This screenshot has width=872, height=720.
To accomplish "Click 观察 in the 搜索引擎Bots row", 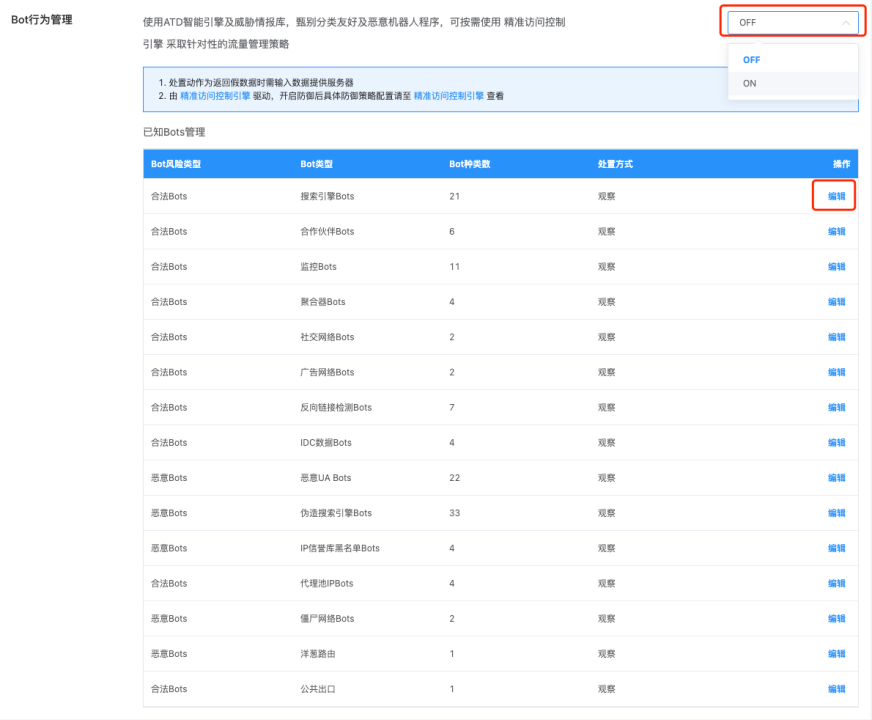I will coord(607,196).
